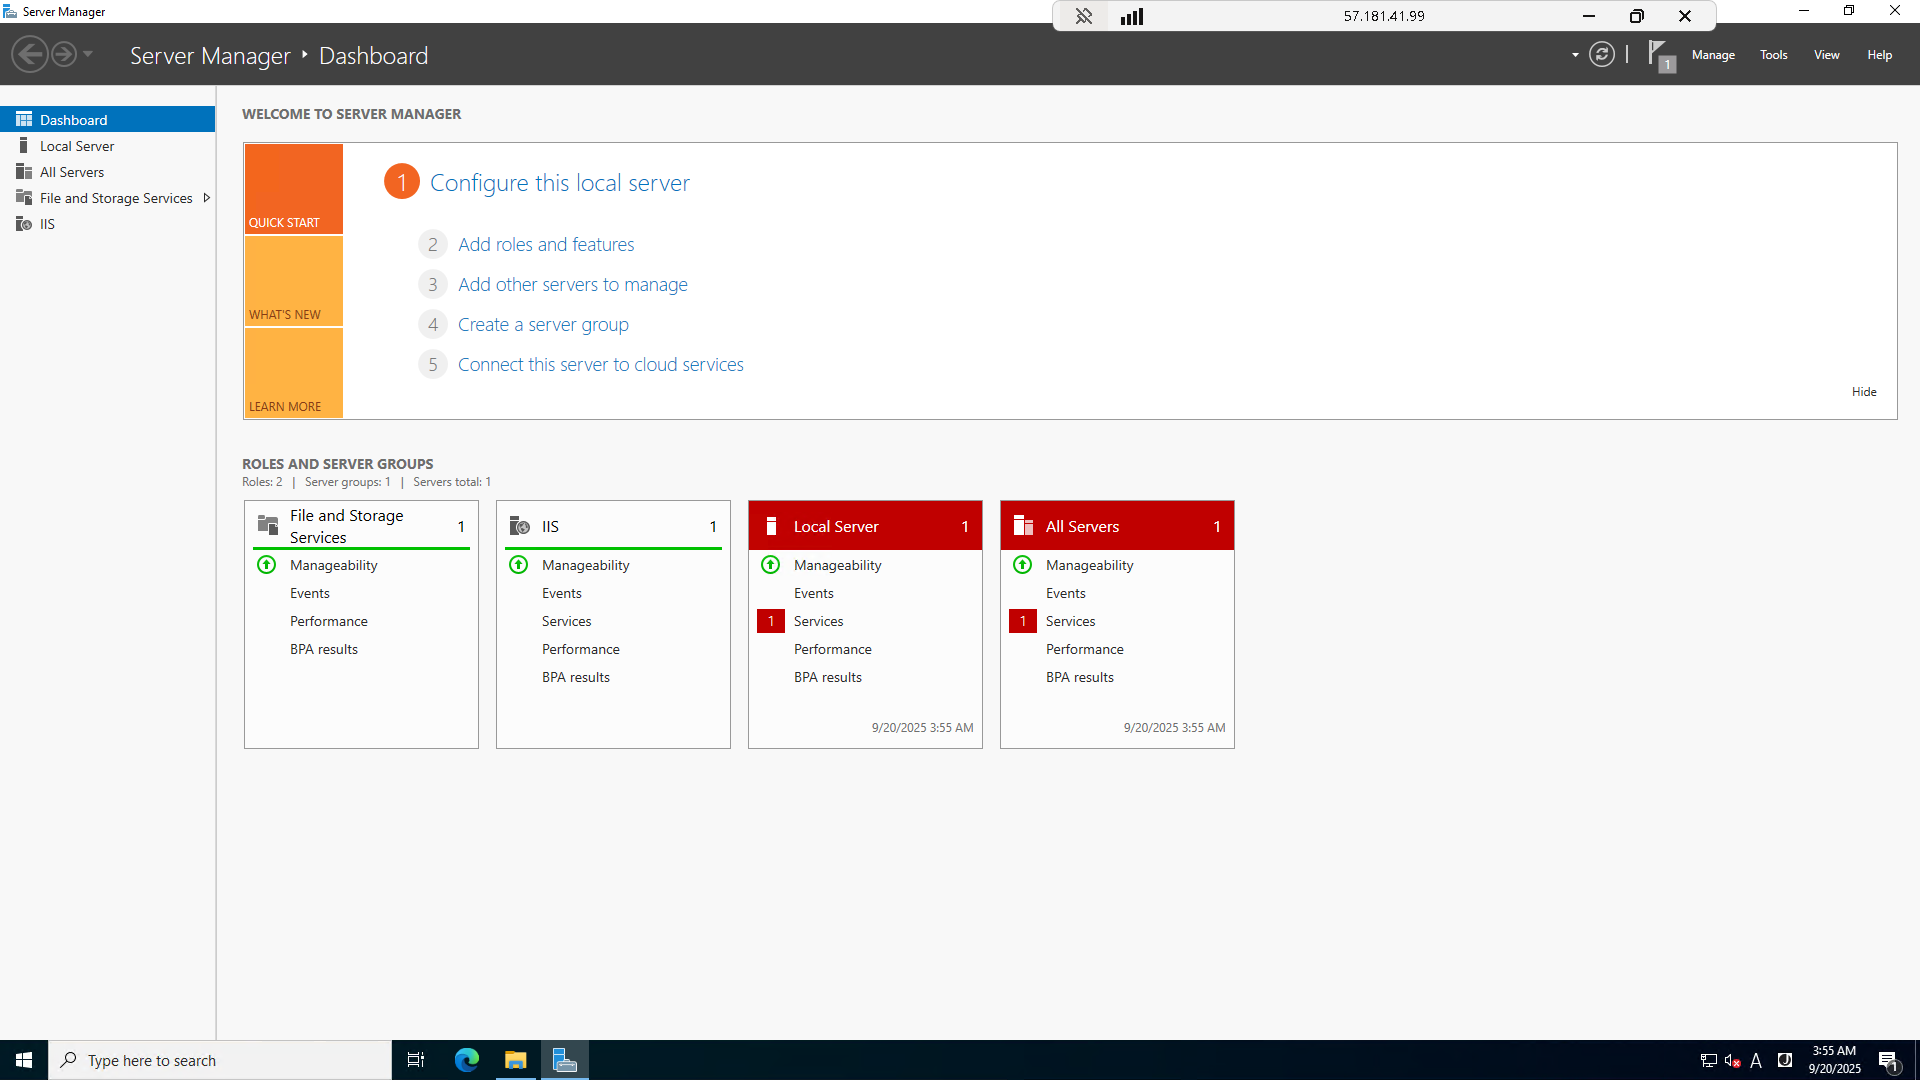Screen dimensions: 1920x1080
Task: Select All Servers in sidebar
Action: coord(72,172)
